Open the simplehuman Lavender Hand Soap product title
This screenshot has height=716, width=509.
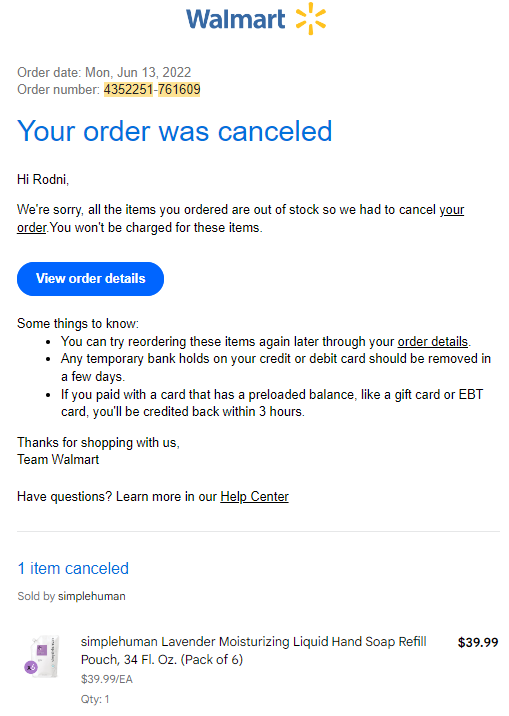tap(253, 650)
